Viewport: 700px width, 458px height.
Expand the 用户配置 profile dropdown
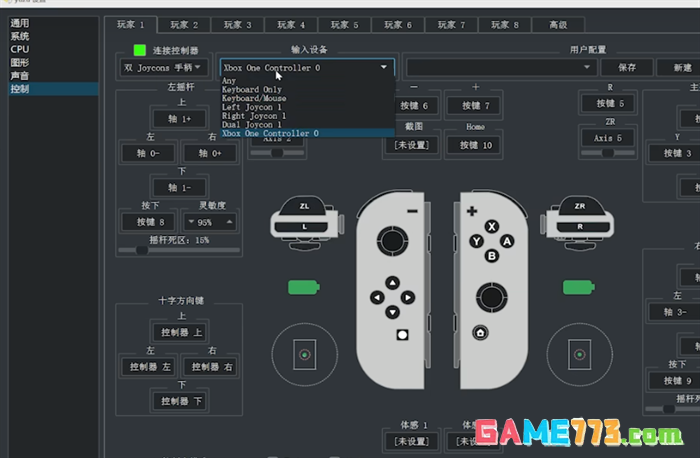click(501, 67)
